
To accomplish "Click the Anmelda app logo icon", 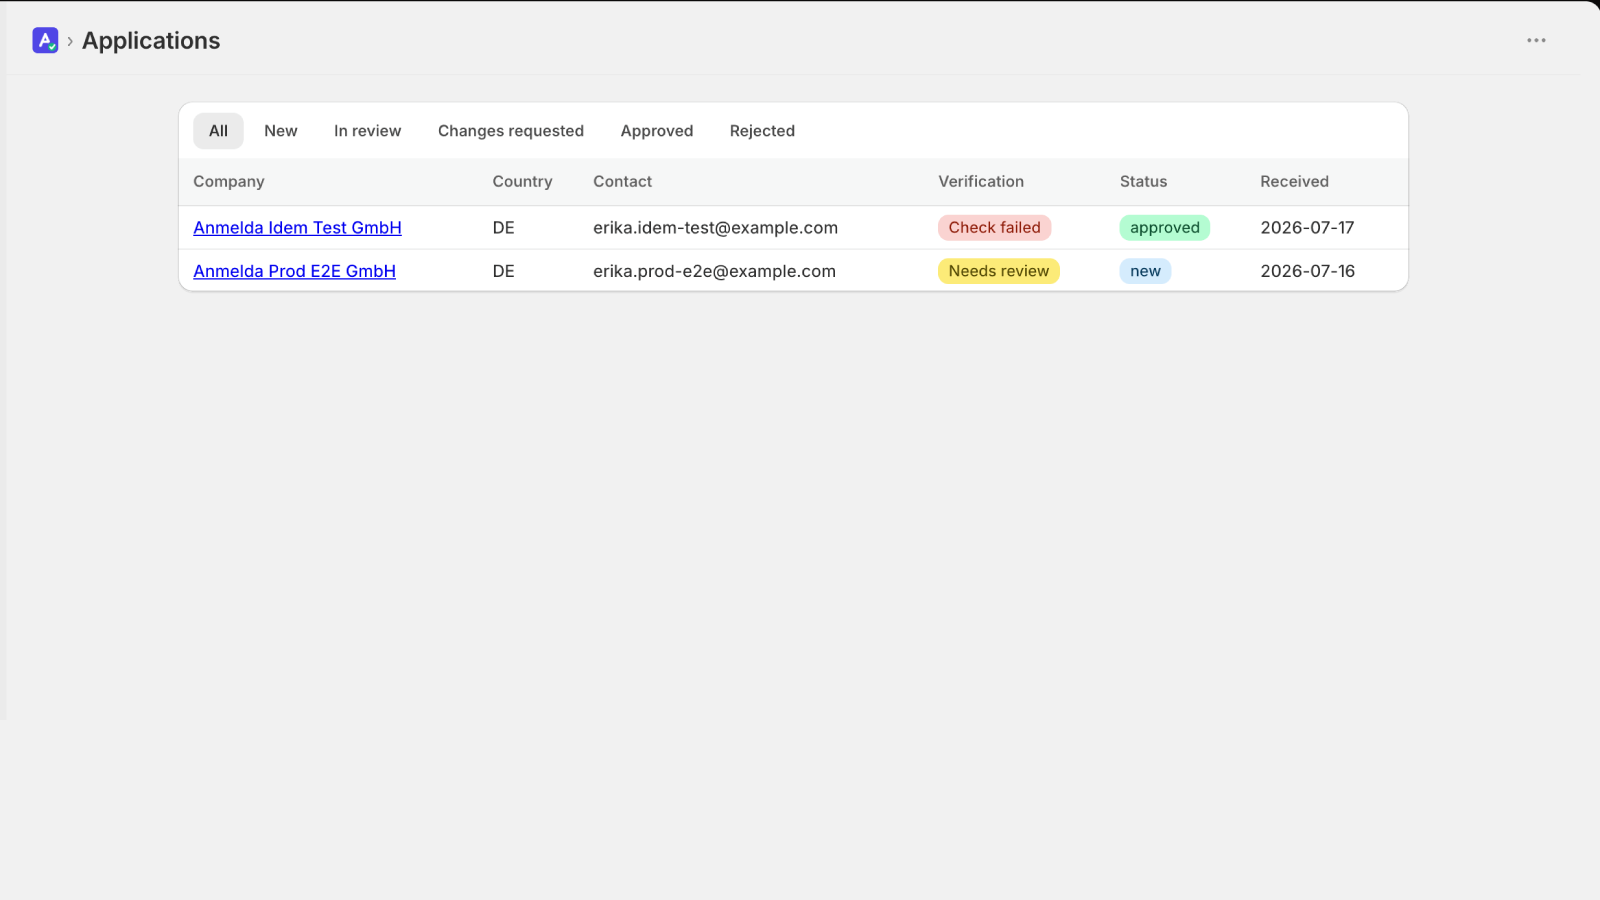I will point(45,40).
